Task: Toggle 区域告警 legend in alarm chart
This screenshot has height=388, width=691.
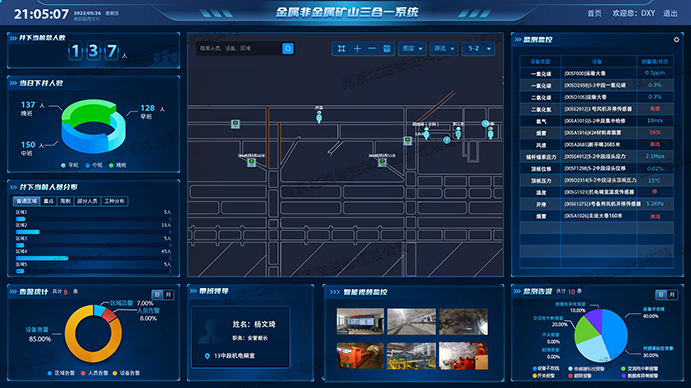Action: (61, 373)
